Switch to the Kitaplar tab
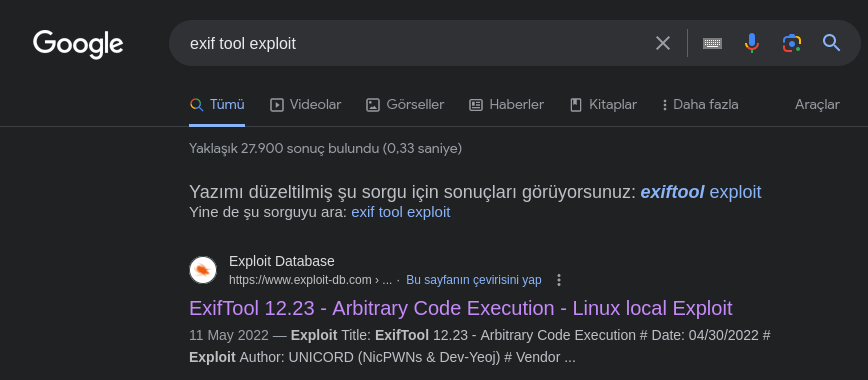 point(603,105)
